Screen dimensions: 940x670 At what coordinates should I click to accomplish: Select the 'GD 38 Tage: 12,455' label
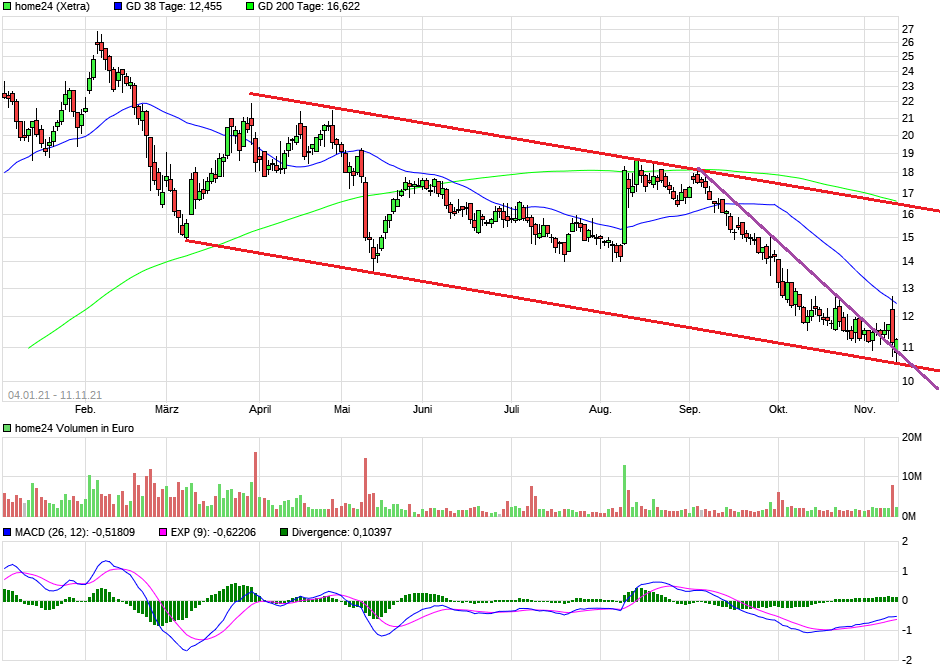pyautogui.click(x=173, y=7)
